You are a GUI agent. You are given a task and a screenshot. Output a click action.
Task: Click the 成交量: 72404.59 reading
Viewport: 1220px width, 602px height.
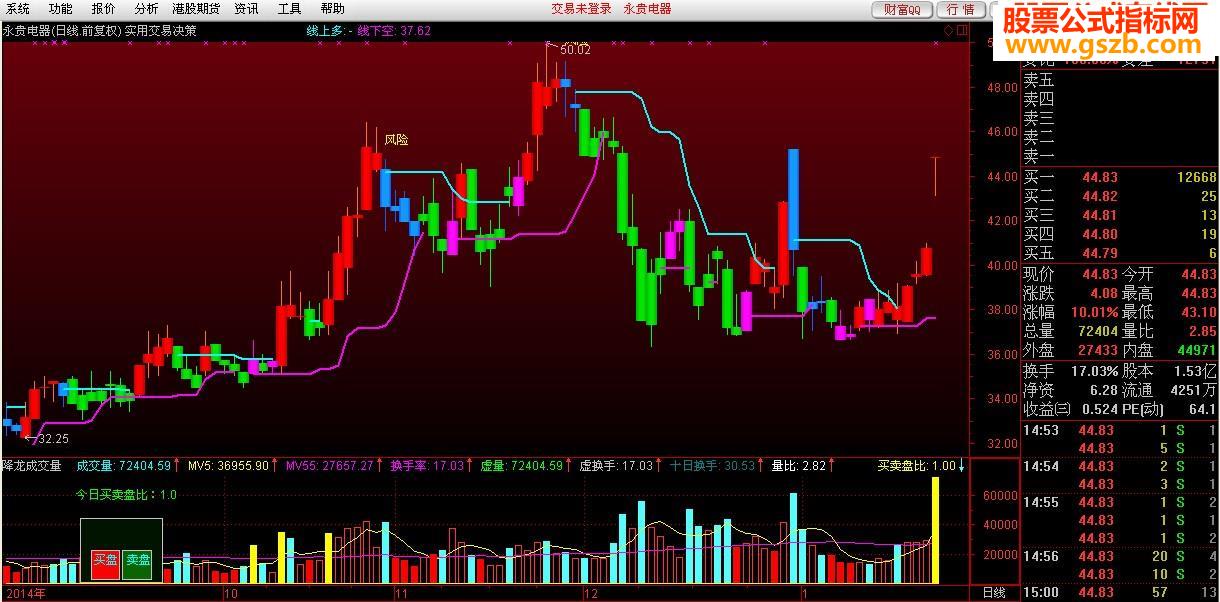pyautogui.click(x=123, y=466)
